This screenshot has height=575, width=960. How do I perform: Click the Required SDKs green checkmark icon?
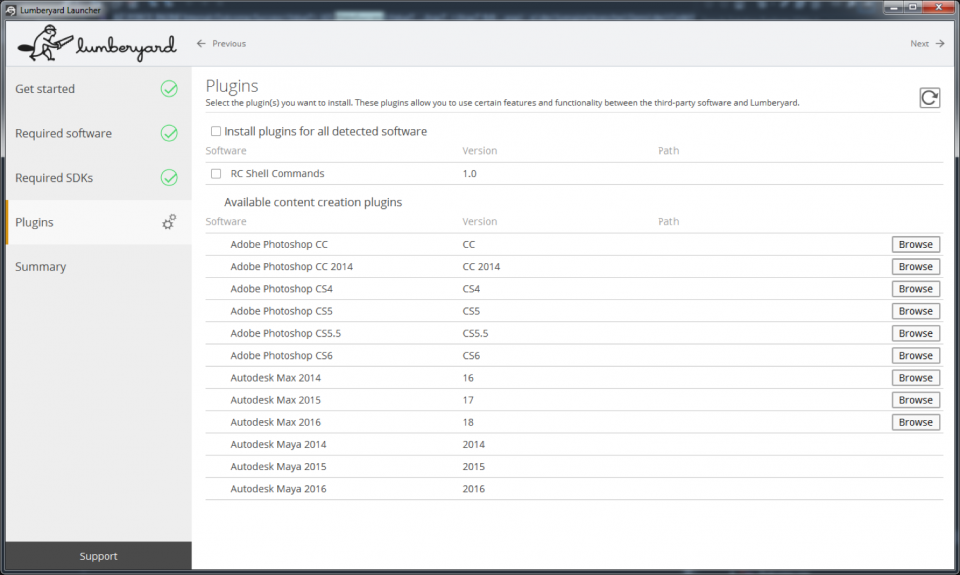click(169, 178)
